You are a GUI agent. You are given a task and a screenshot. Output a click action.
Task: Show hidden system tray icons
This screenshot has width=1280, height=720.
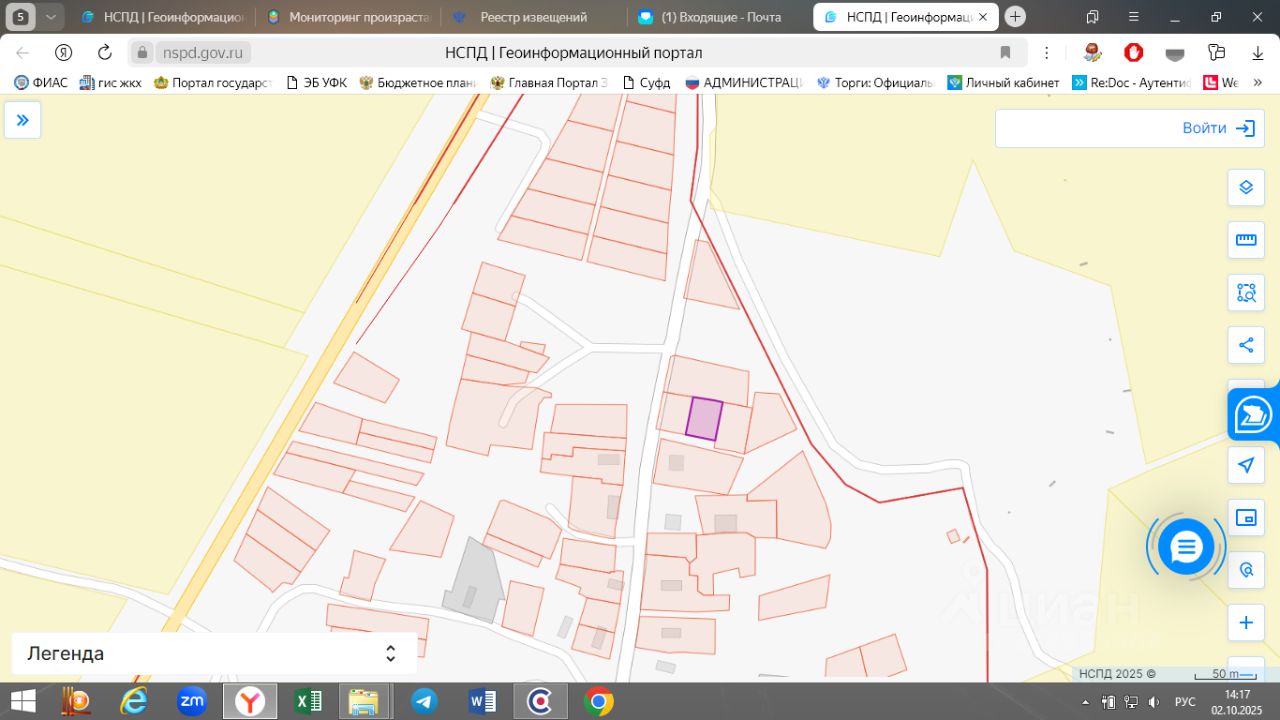tap(1085, 701)
